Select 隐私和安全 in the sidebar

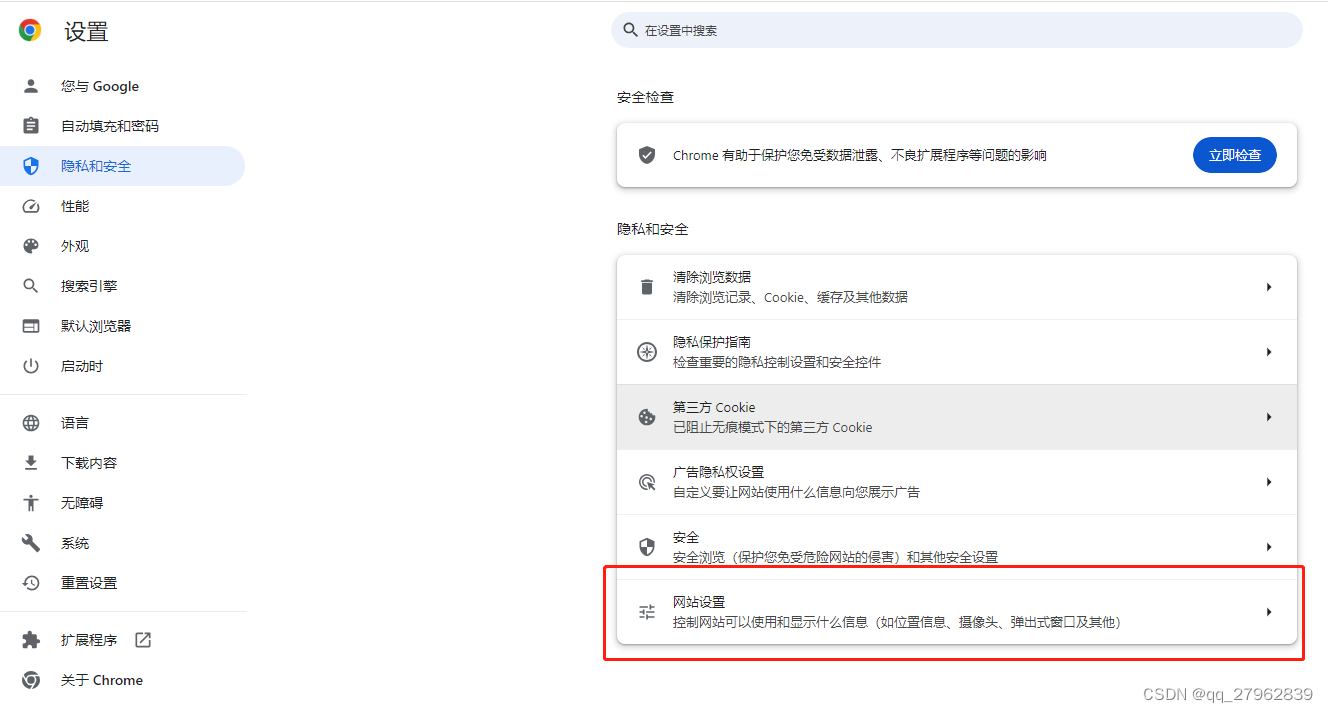pyautogui.click(x=122, y=166)
